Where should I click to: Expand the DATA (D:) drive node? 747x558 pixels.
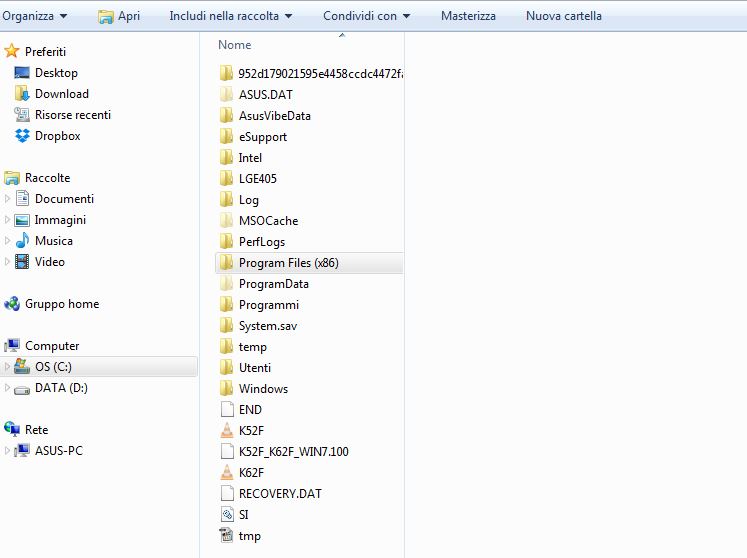tap(7, 387)
